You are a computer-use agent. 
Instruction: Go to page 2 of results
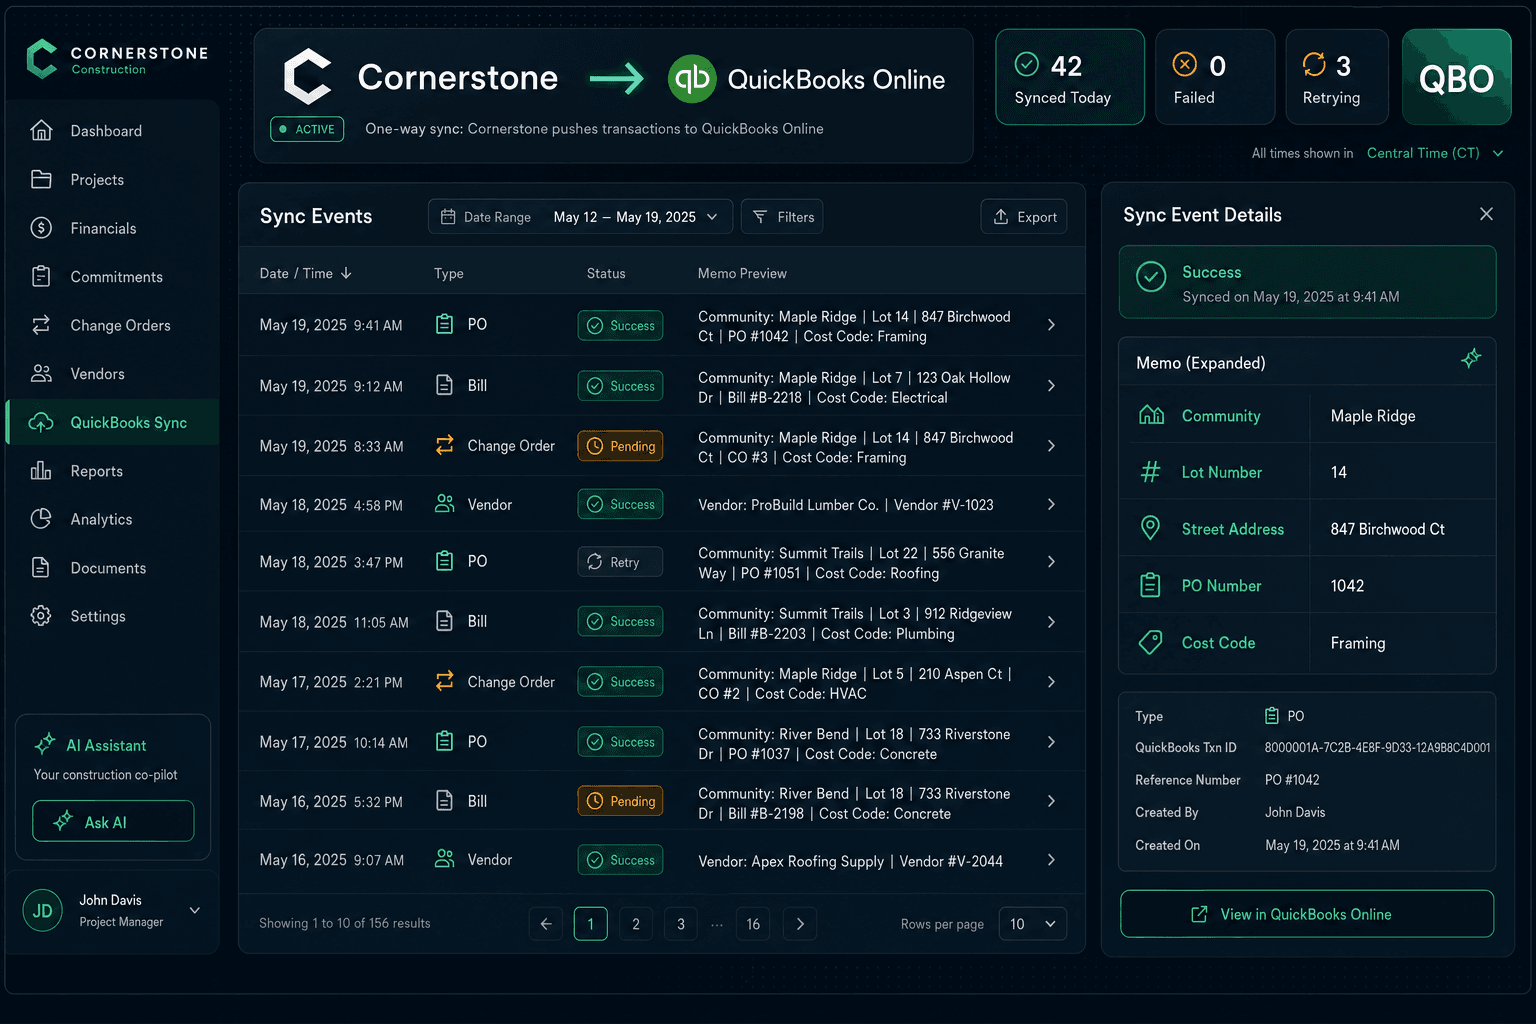point(636,924)
